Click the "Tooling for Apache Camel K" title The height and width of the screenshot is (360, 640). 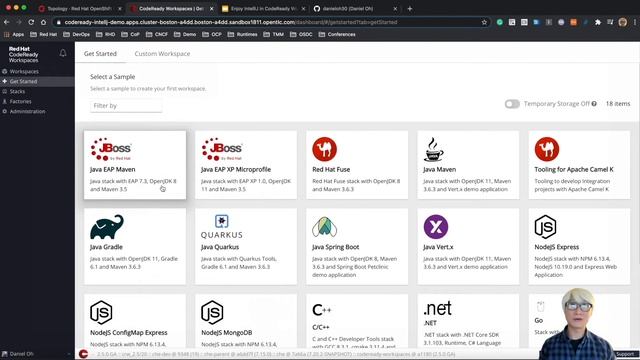pos(574,169)
